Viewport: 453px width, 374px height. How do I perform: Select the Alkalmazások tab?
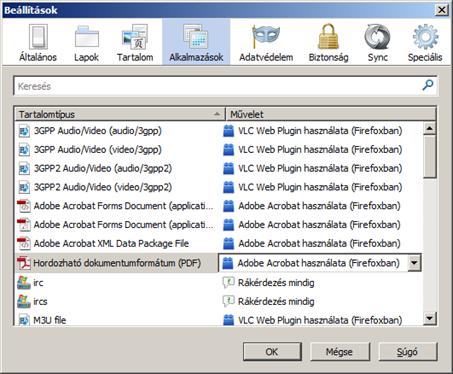(x=196, y=42)
